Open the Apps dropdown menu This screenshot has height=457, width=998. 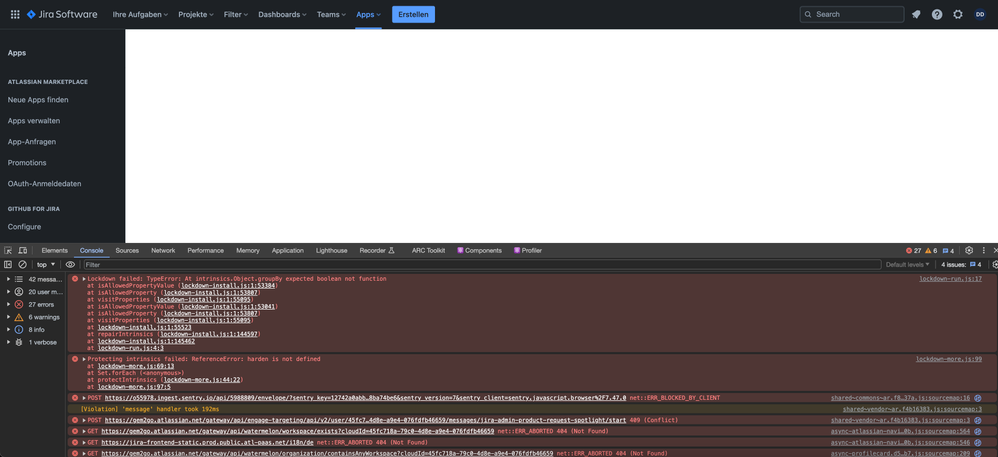tap(369, 14)
